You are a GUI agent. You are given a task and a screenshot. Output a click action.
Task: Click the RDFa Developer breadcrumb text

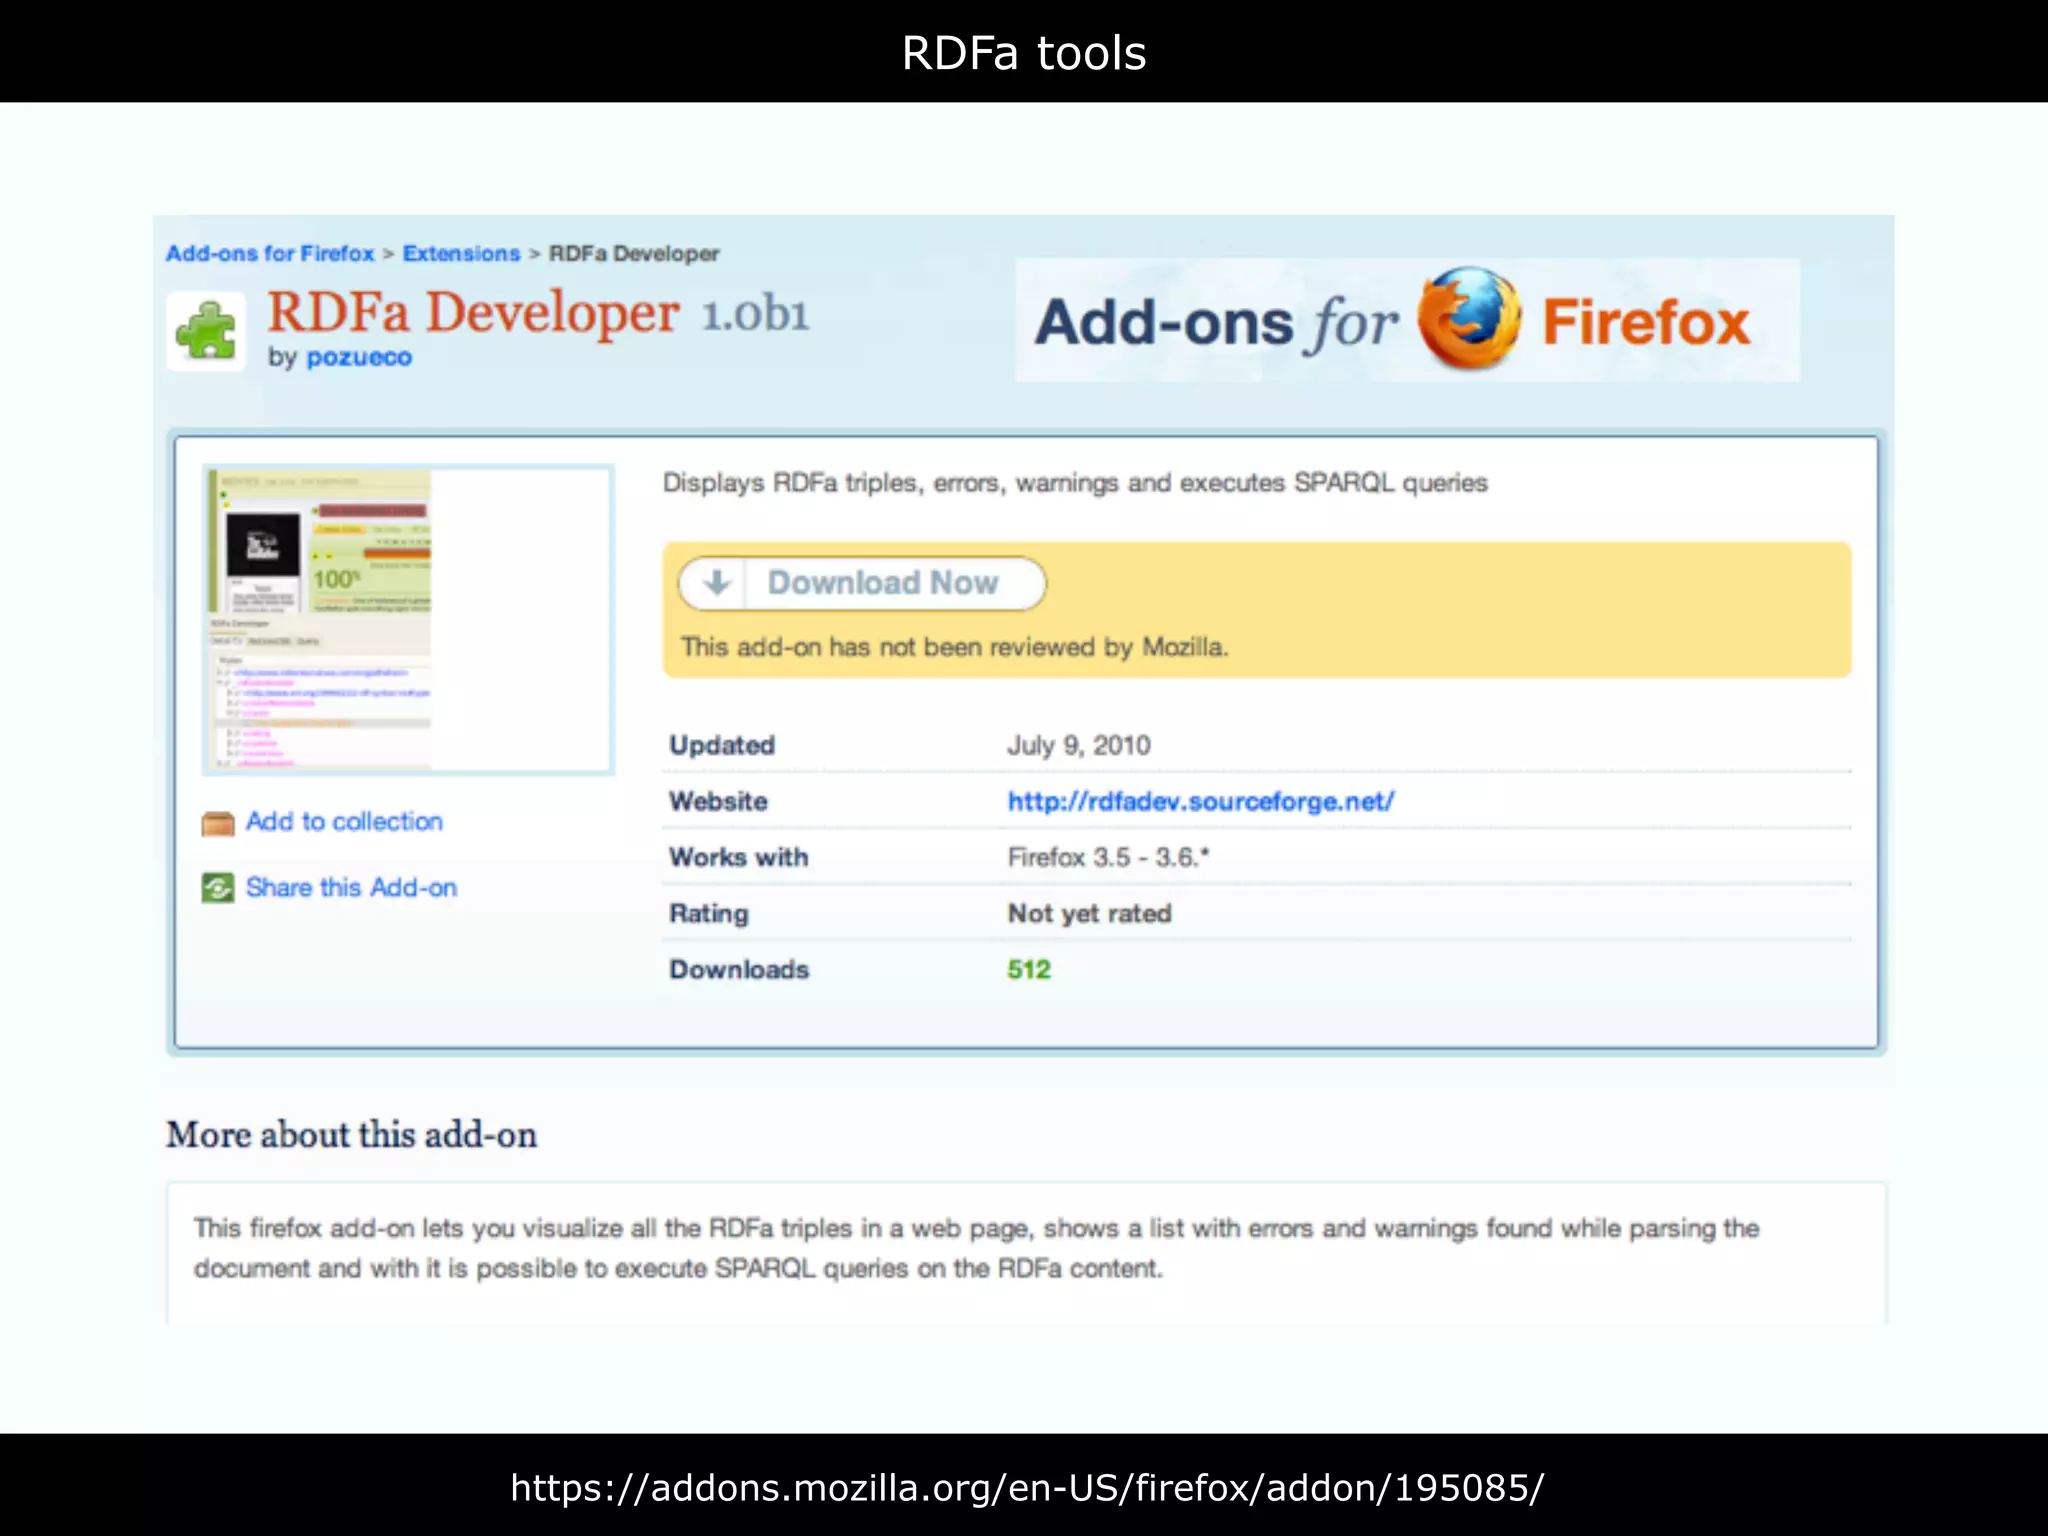click(x=634, y=254)
